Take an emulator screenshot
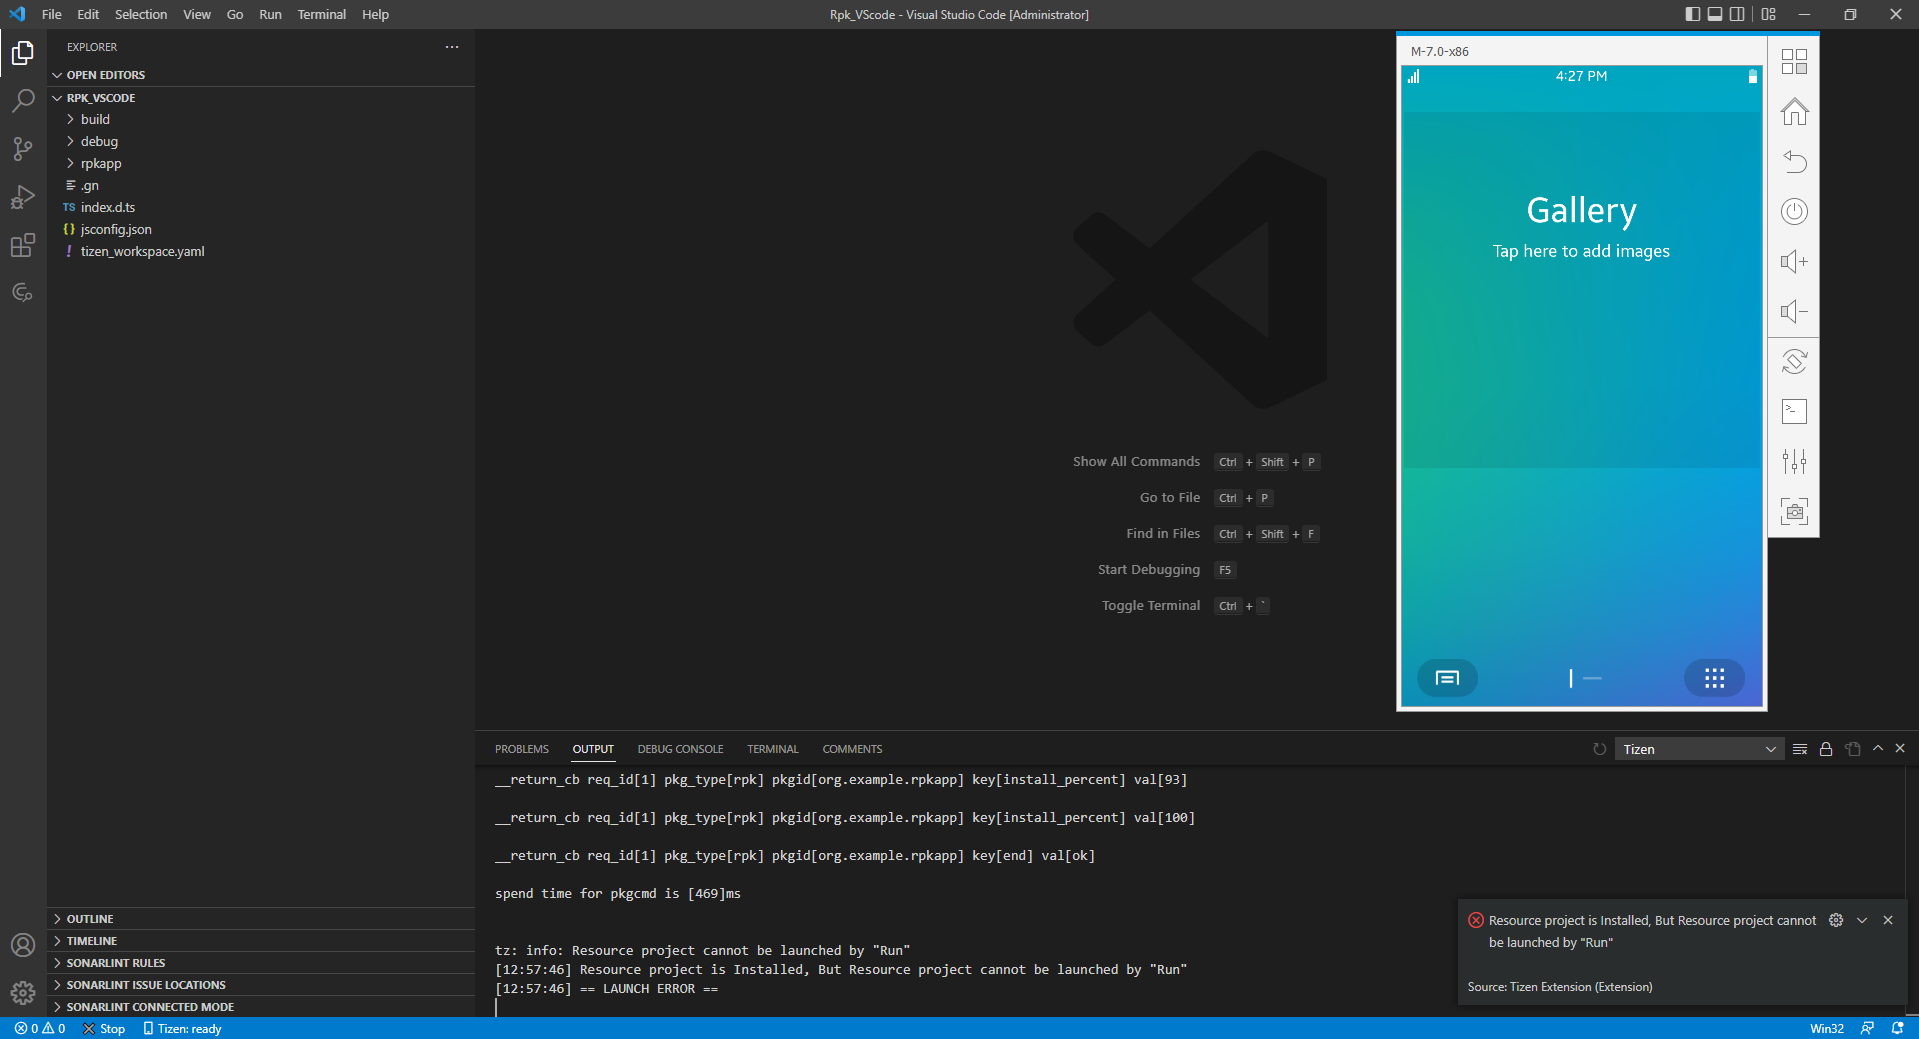Viewport: 1919px width, 1039px height. (x=1794, y=511)
